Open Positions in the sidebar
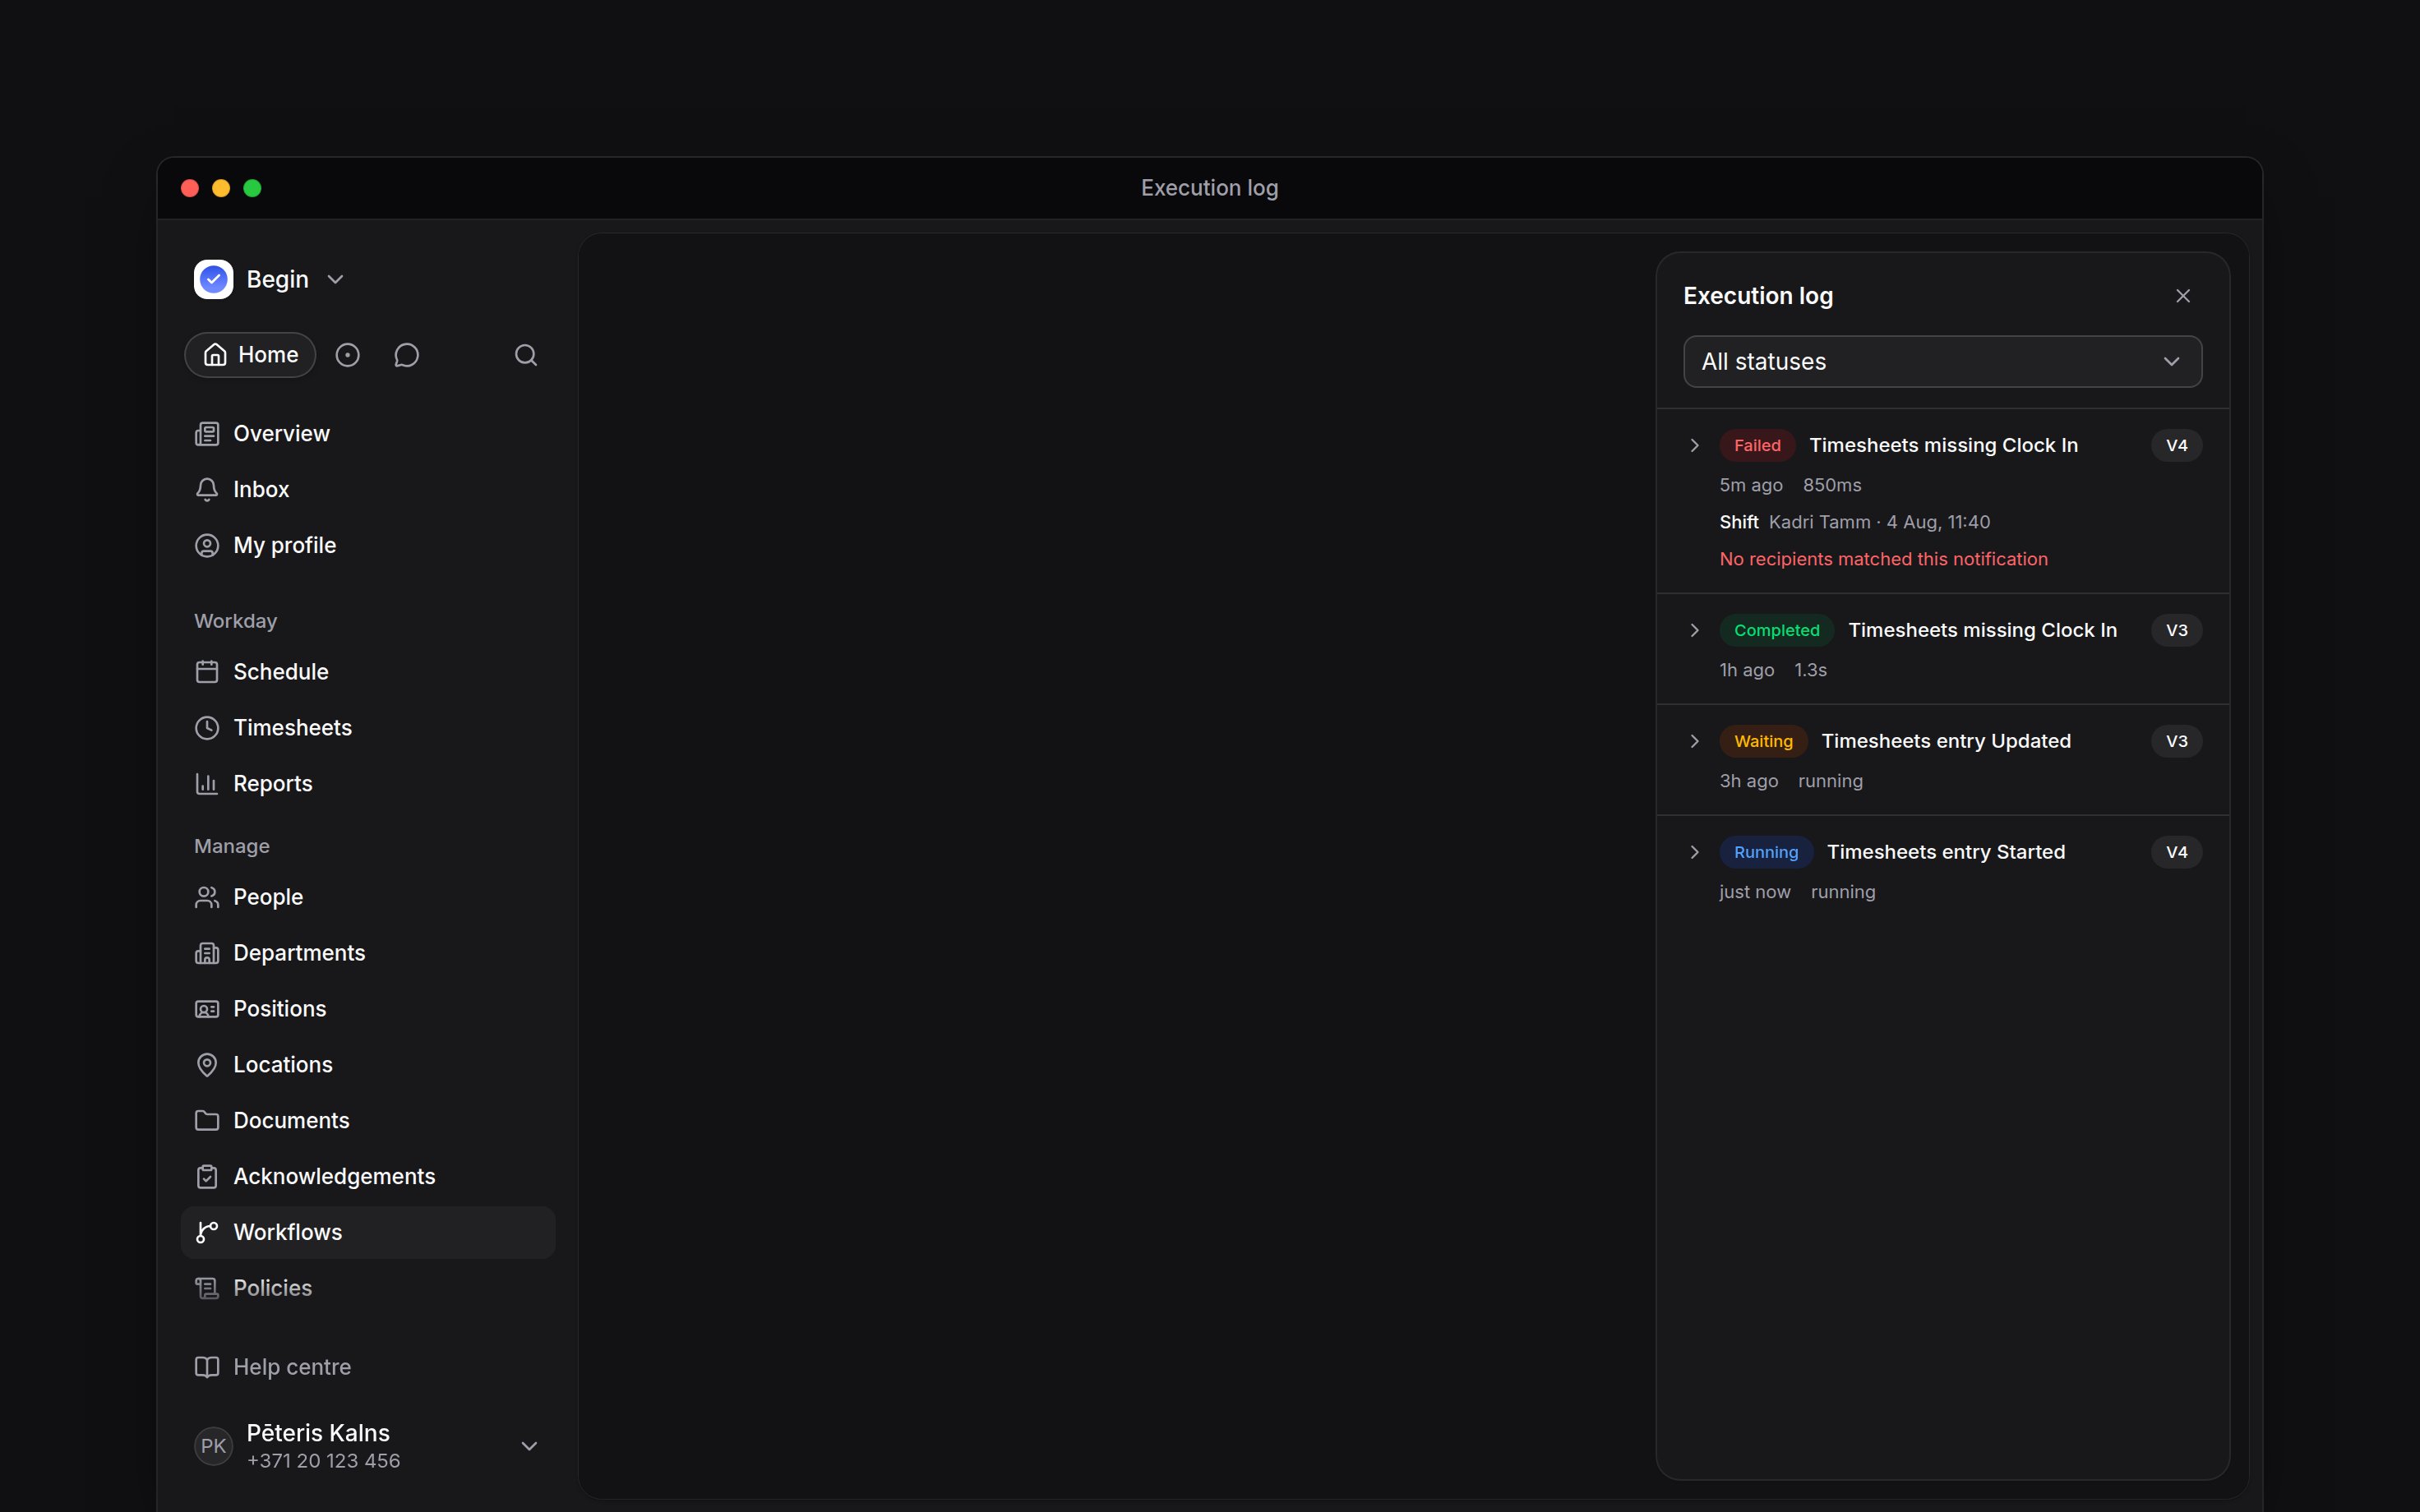Image resolution: width=2420 pixels, height=1512 pixels. (368, 1009)
